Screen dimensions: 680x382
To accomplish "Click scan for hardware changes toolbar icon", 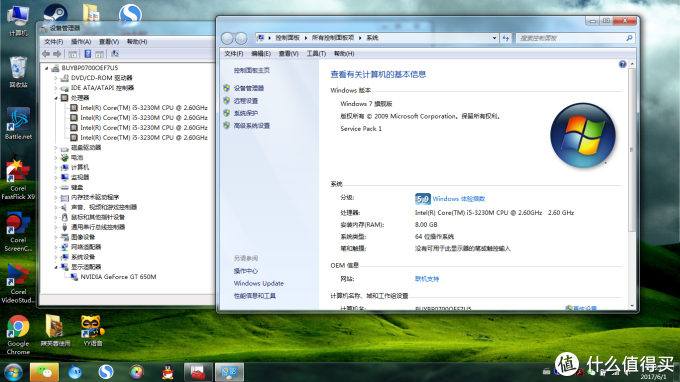I will click(114, 54).
